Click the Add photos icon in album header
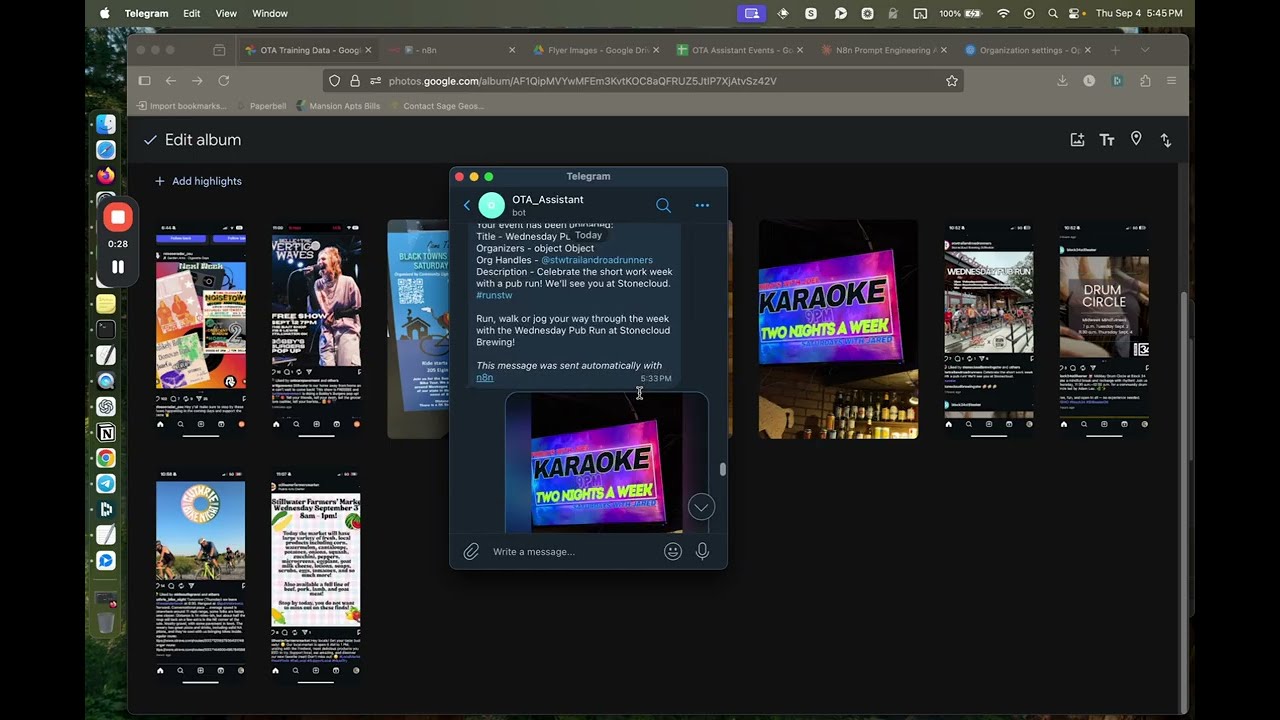1280x720 pixels. (x=1077, y=140)
